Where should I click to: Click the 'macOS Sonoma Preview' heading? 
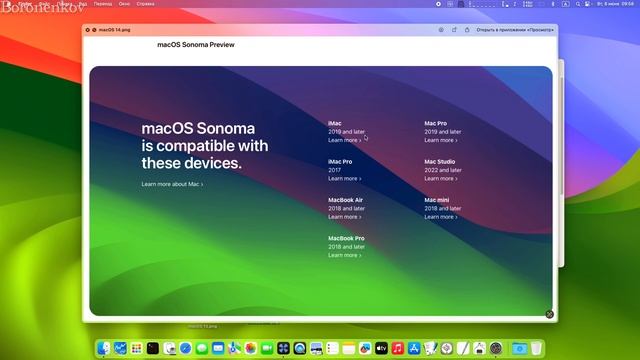[196, 44]
